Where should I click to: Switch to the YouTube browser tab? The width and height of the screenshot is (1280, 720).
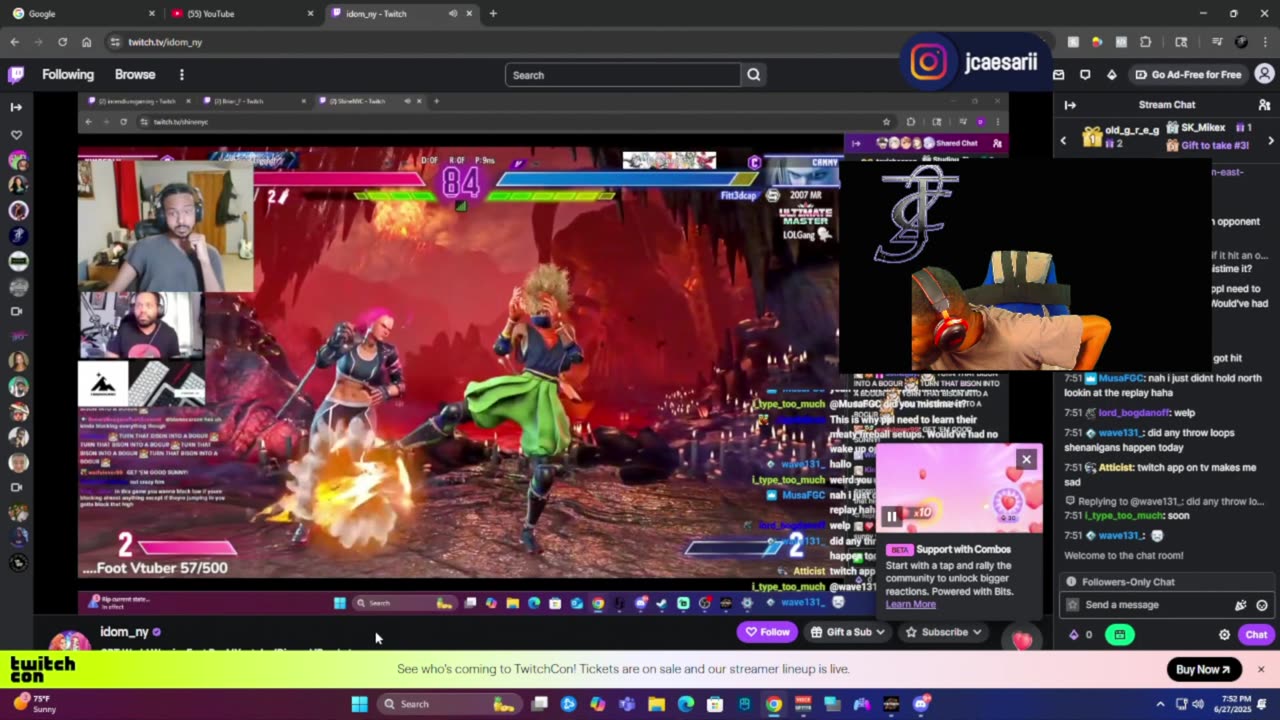(241, 14)
